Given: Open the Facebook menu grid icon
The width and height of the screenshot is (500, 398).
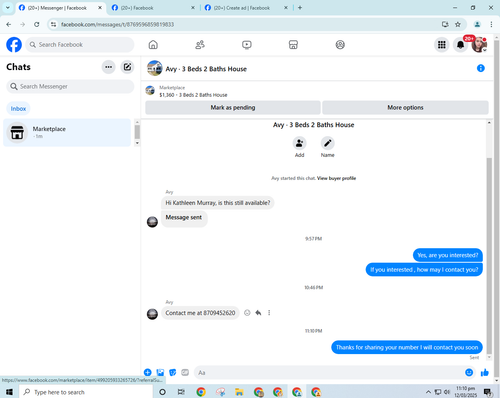Looking at the screenshot, I should (x=442, y=45).
